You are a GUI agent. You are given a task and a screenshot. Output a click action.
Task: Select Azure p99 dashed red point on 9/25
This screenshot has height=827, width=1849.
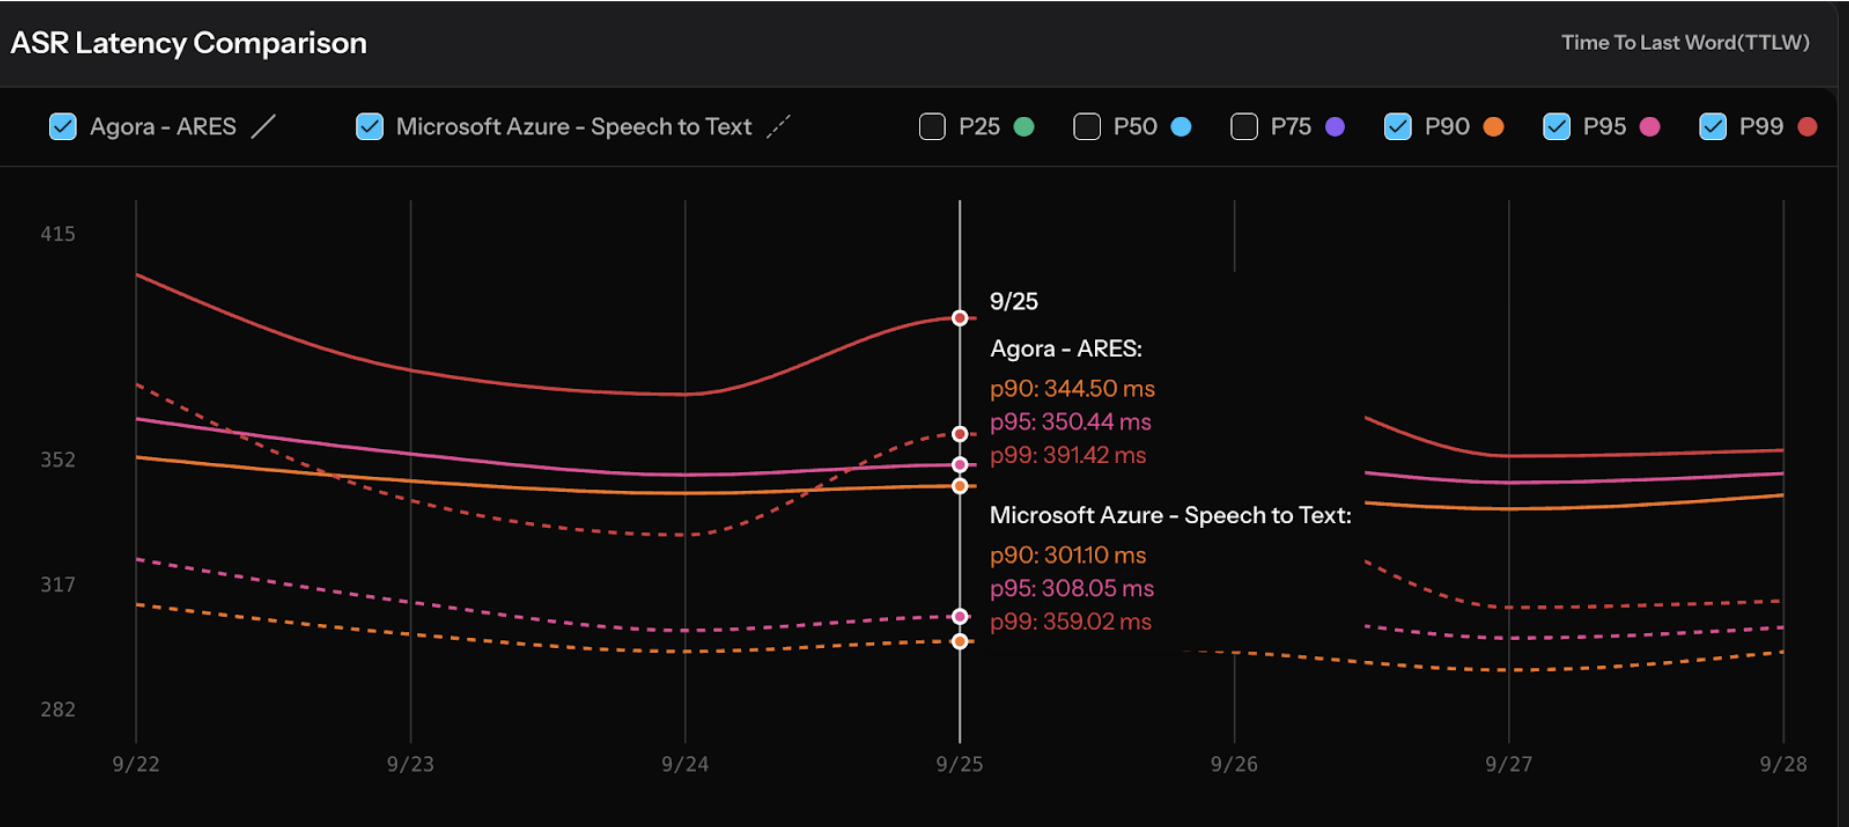point(960,434)
